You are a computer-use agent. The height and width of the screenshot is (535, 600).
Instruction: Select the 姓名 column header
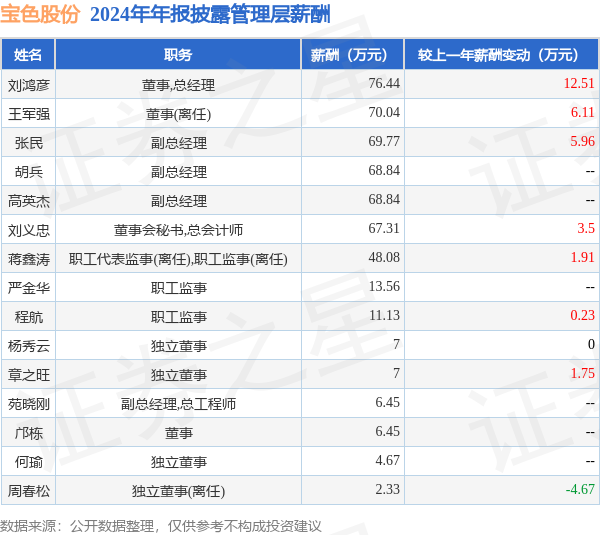(x=28, y=55)
